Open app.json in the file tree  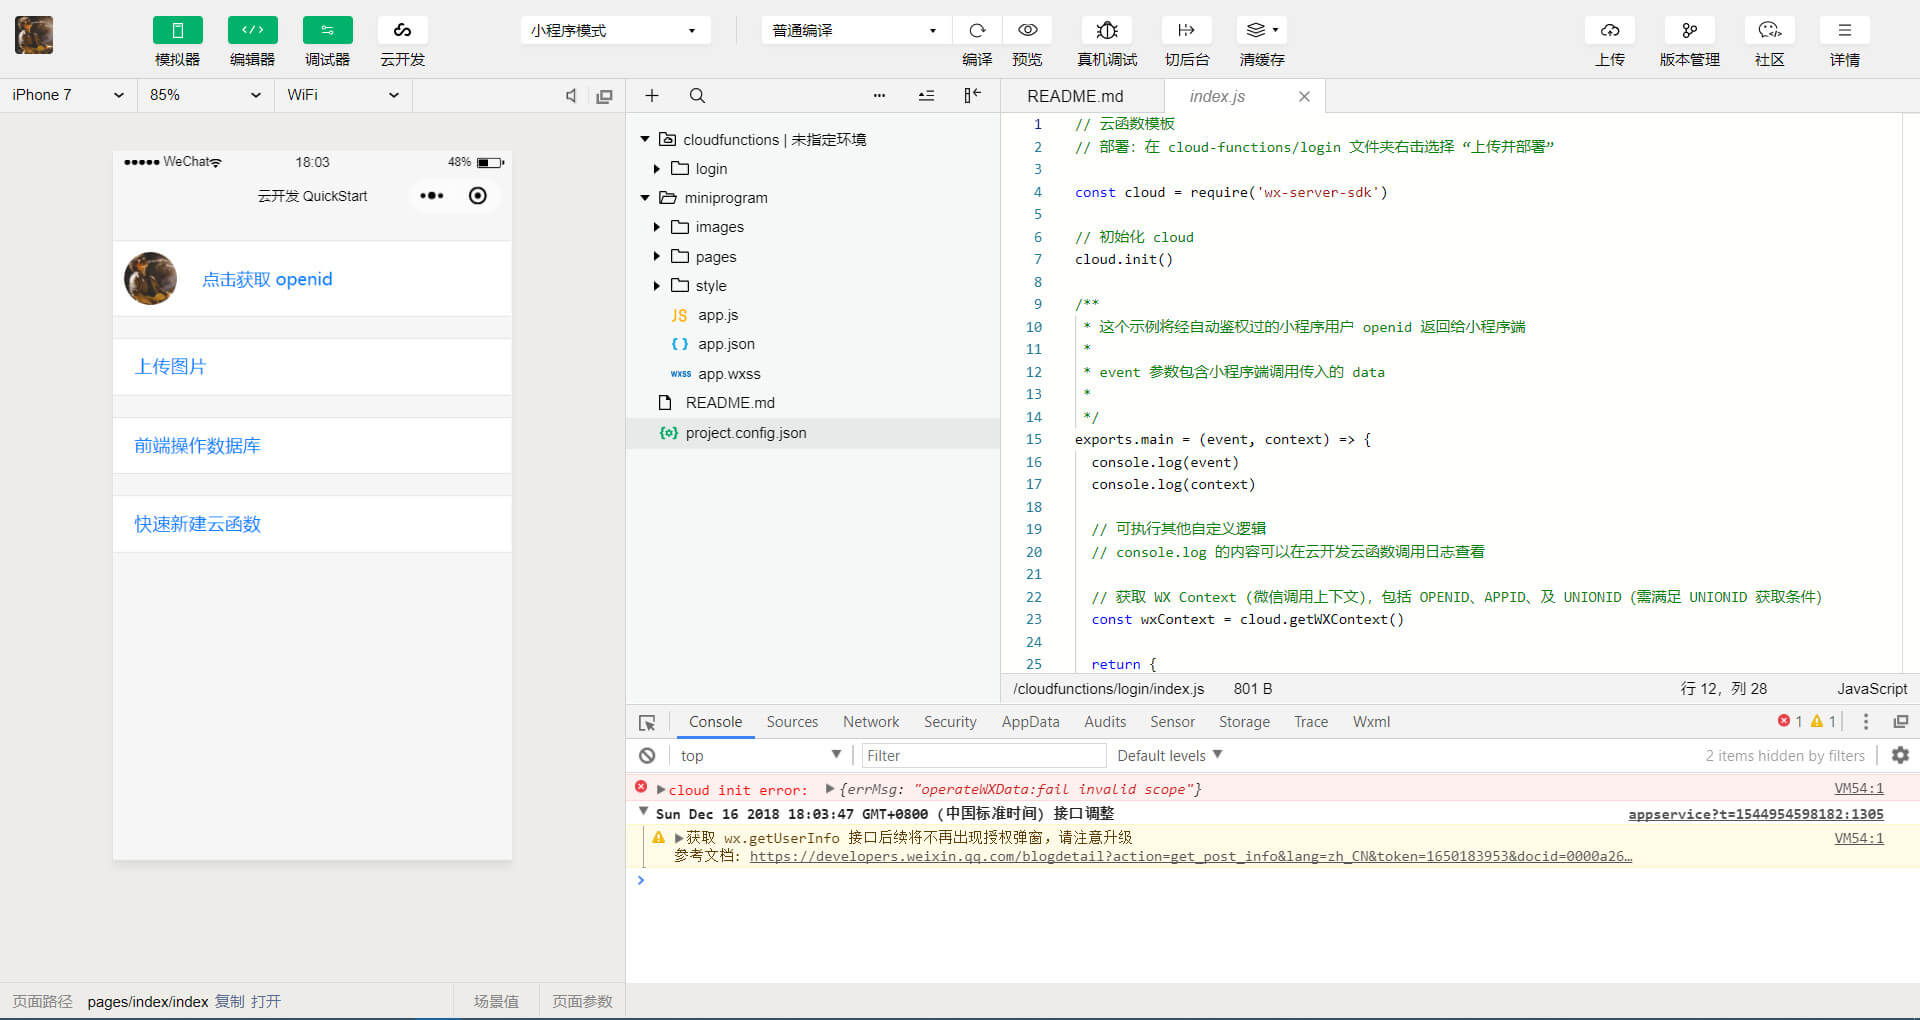pyautogui.click(x=726, y=344)
